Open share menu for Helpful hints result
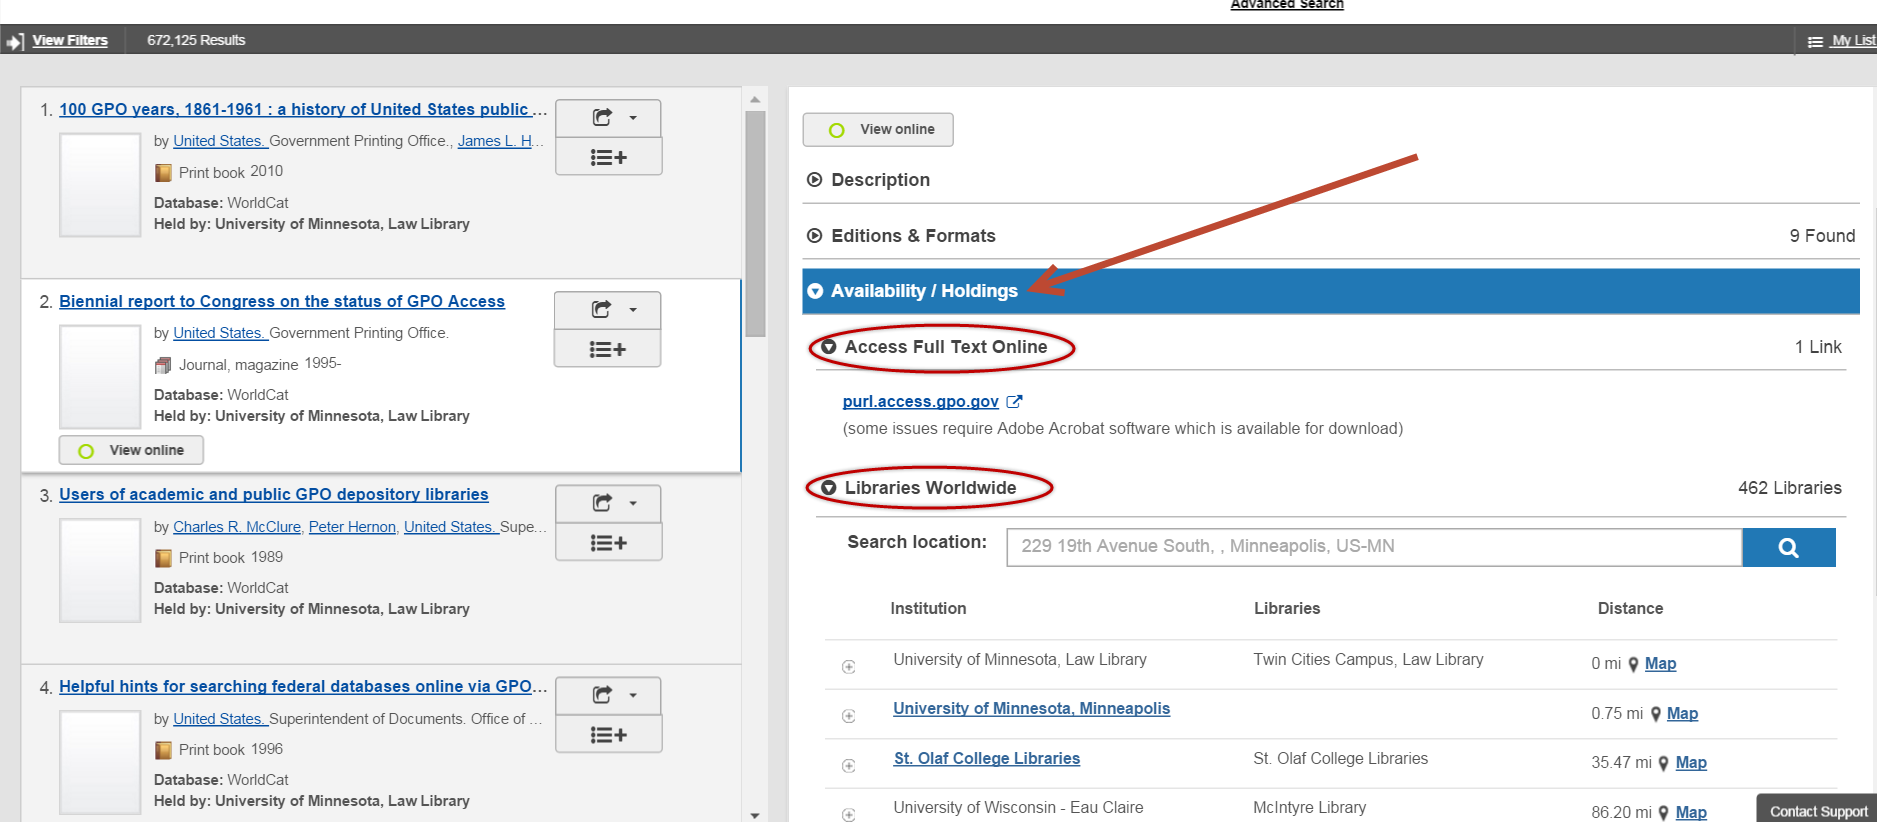 (608, 695)
